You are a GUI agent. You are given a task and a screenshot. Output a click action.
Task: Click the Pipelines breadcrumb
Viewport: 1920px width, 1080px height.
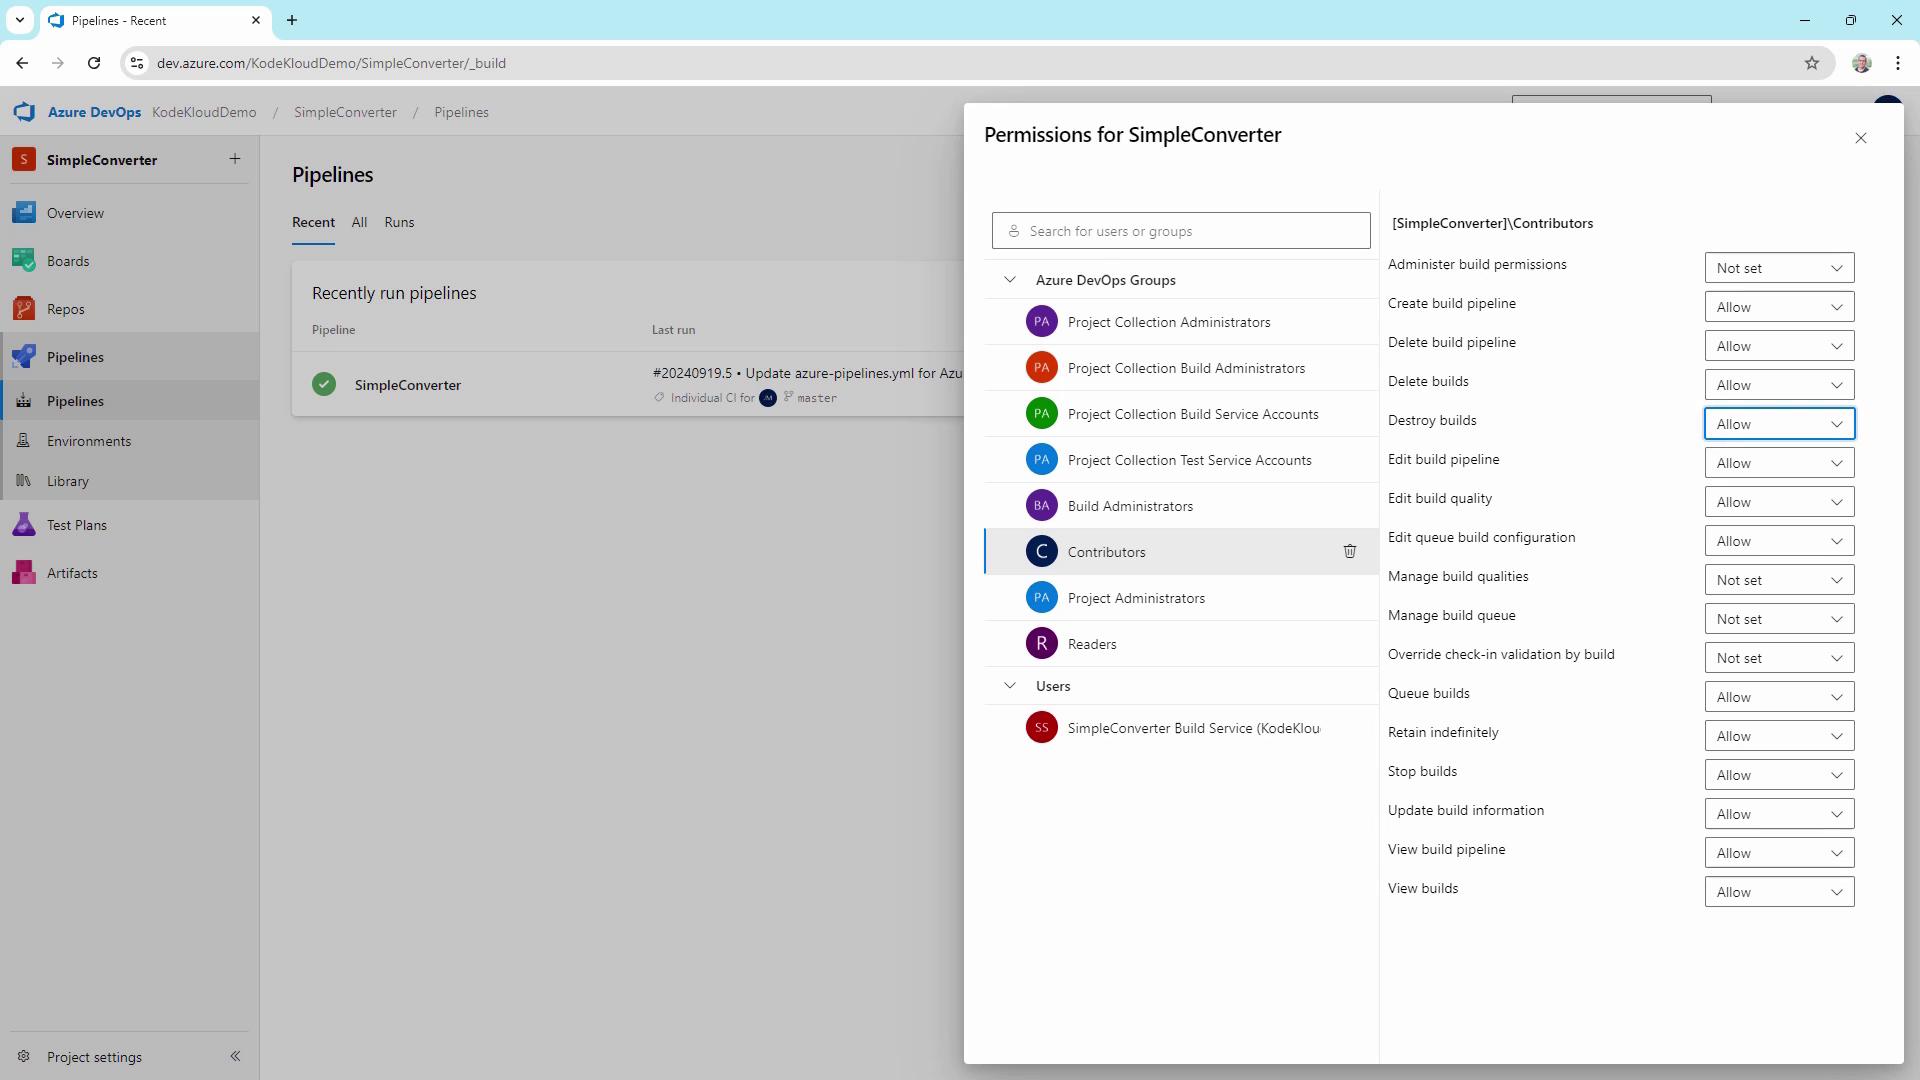pyautogui.click(x=461, y=112)
